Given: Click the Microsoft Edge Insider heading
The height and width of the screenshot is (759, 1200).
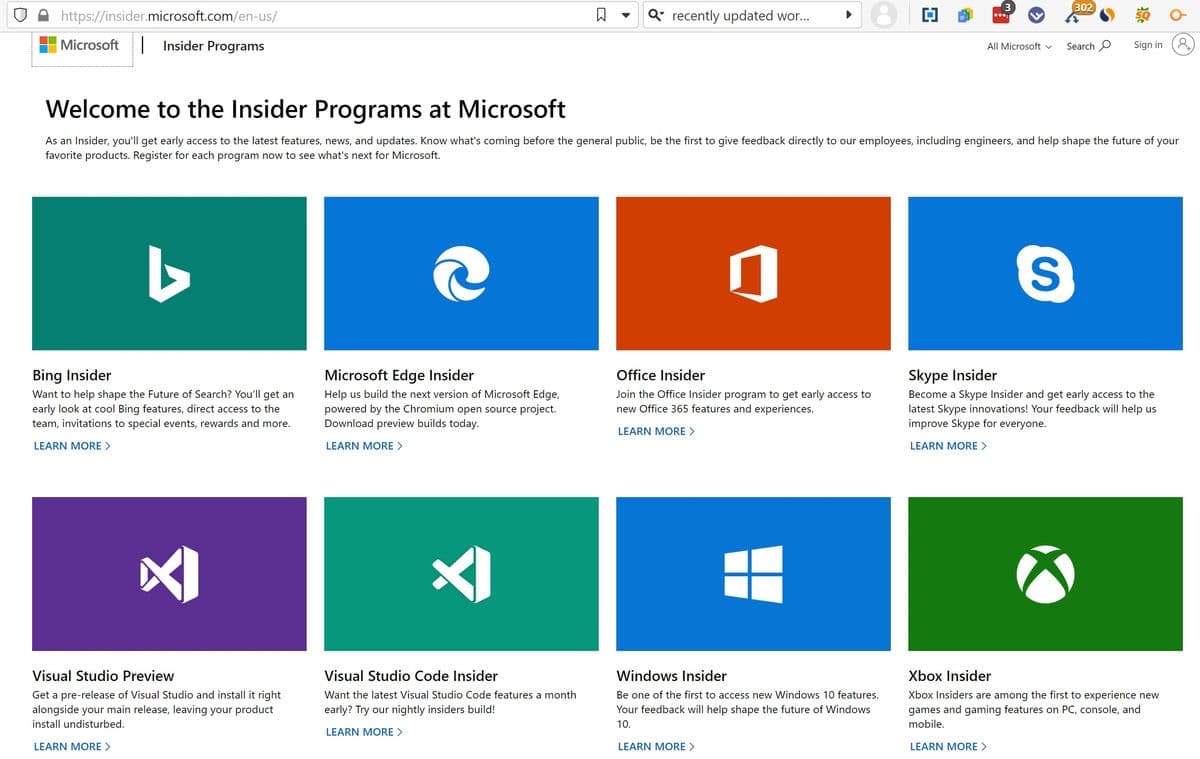Looking at the screenshot, I should [399, 375].
